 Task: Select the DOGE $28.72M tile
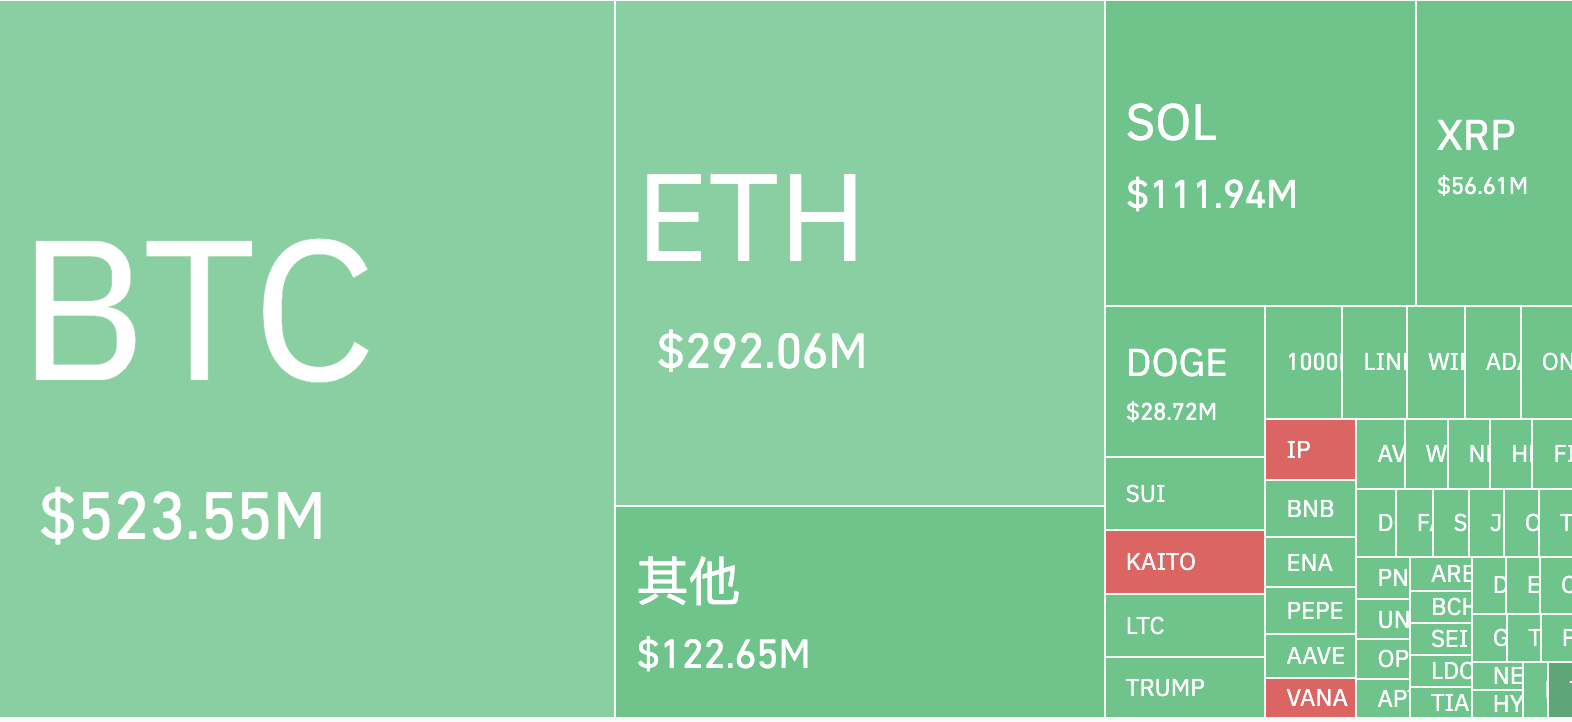click(1185, 382)
